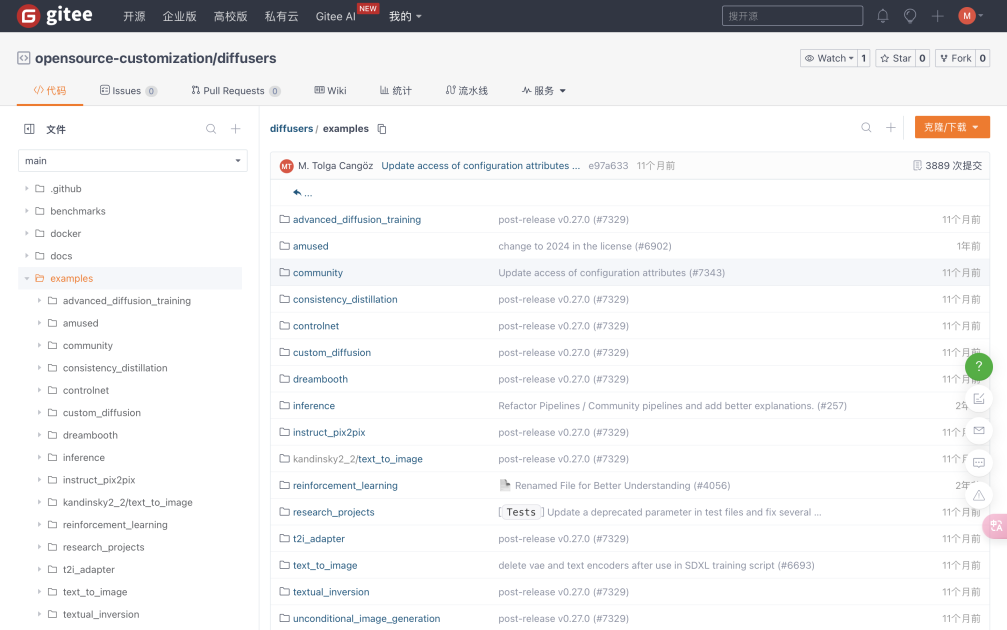The height and width of the screenshot is (630, 1007).
Task: Open the Watch dropdown
Action: [829, 58]
